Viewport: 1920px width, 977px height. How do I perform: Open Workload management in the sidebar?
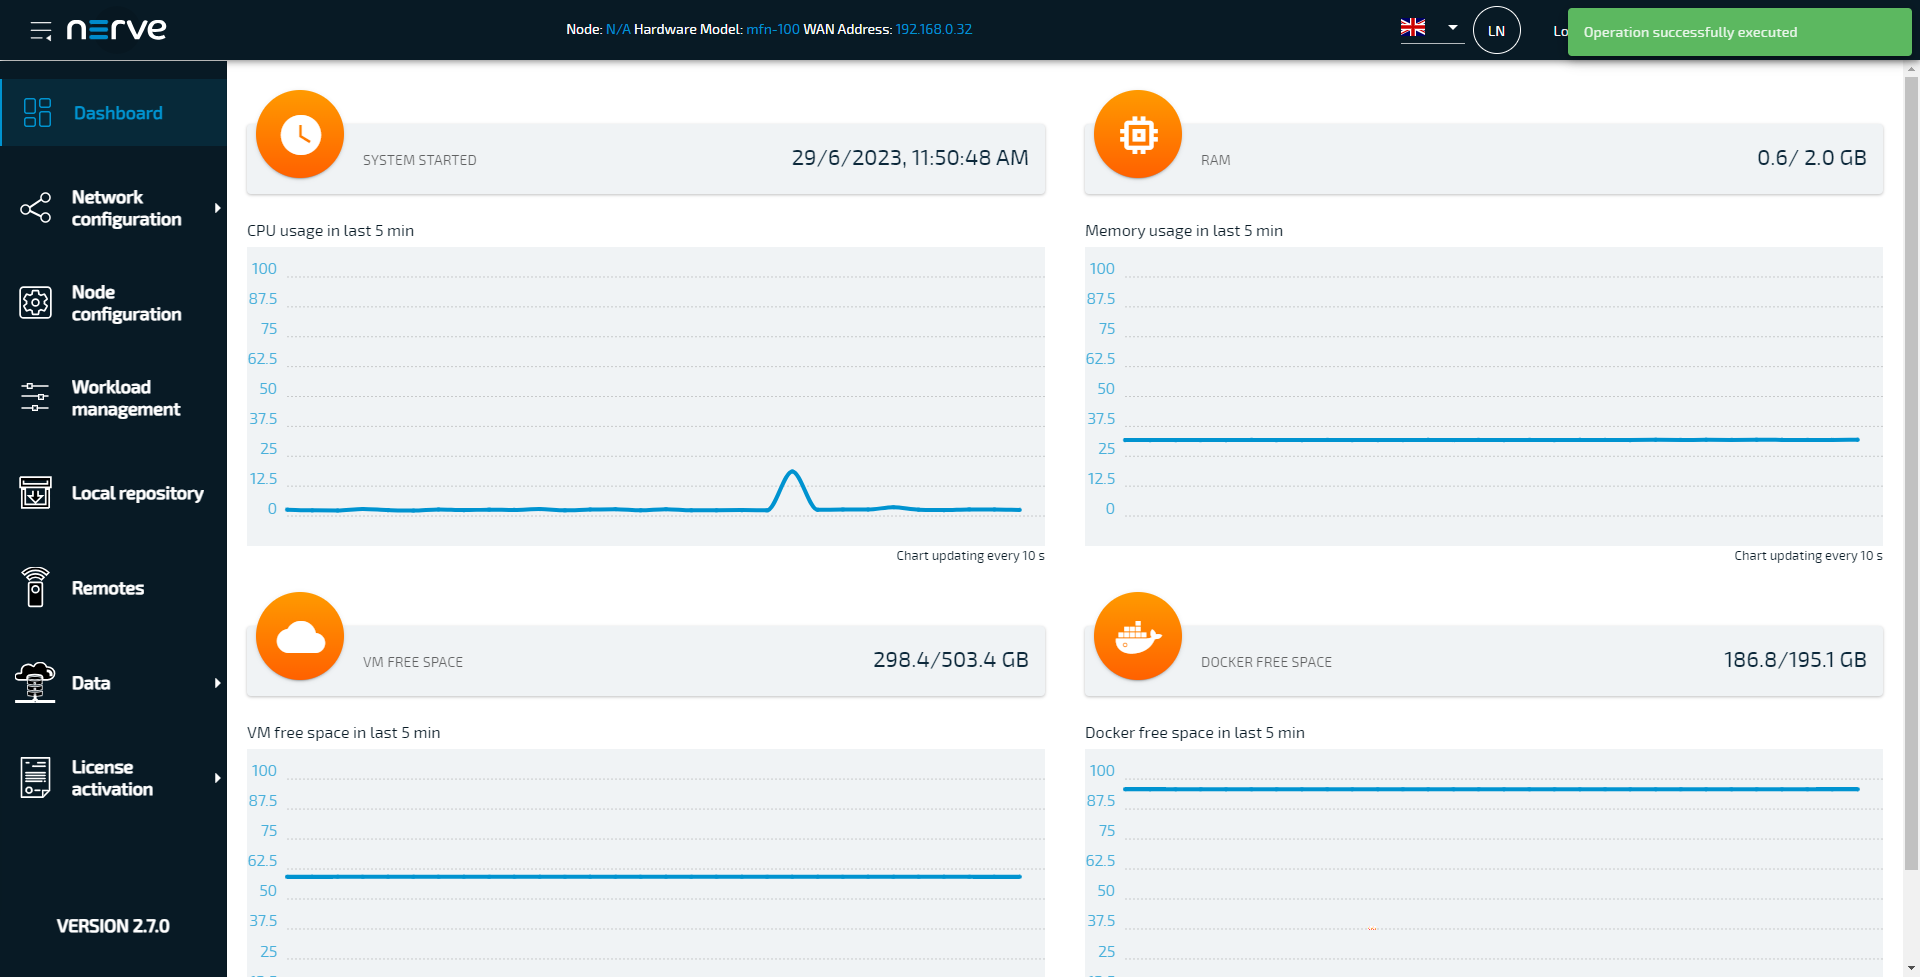pos(125,398)
